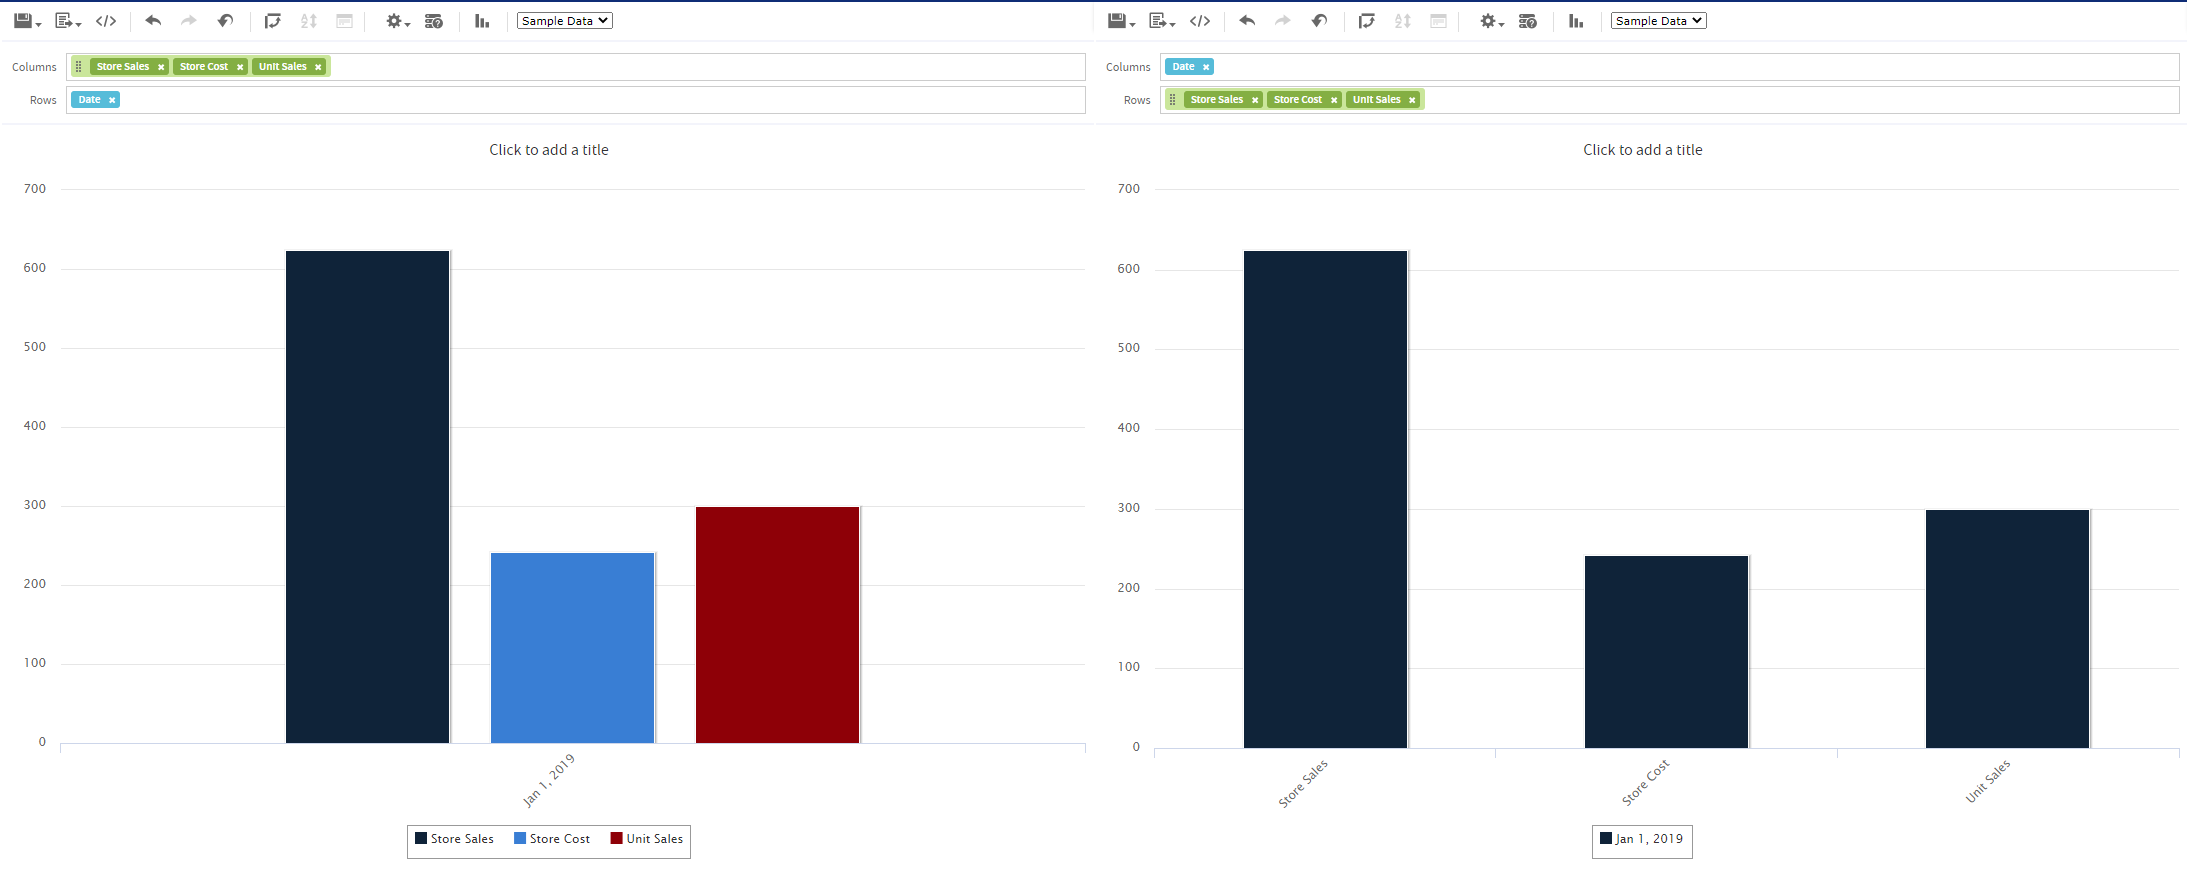Click the blue Store Cost bar in left chart
The image size is (2187, 872).
pos(573,648)
